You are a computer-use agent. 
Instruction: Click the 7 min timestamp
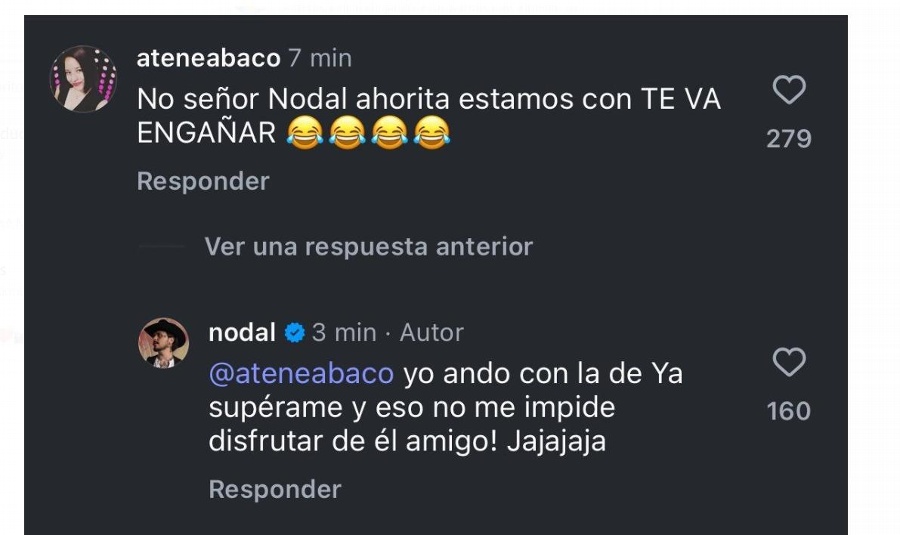click(320, 58)
